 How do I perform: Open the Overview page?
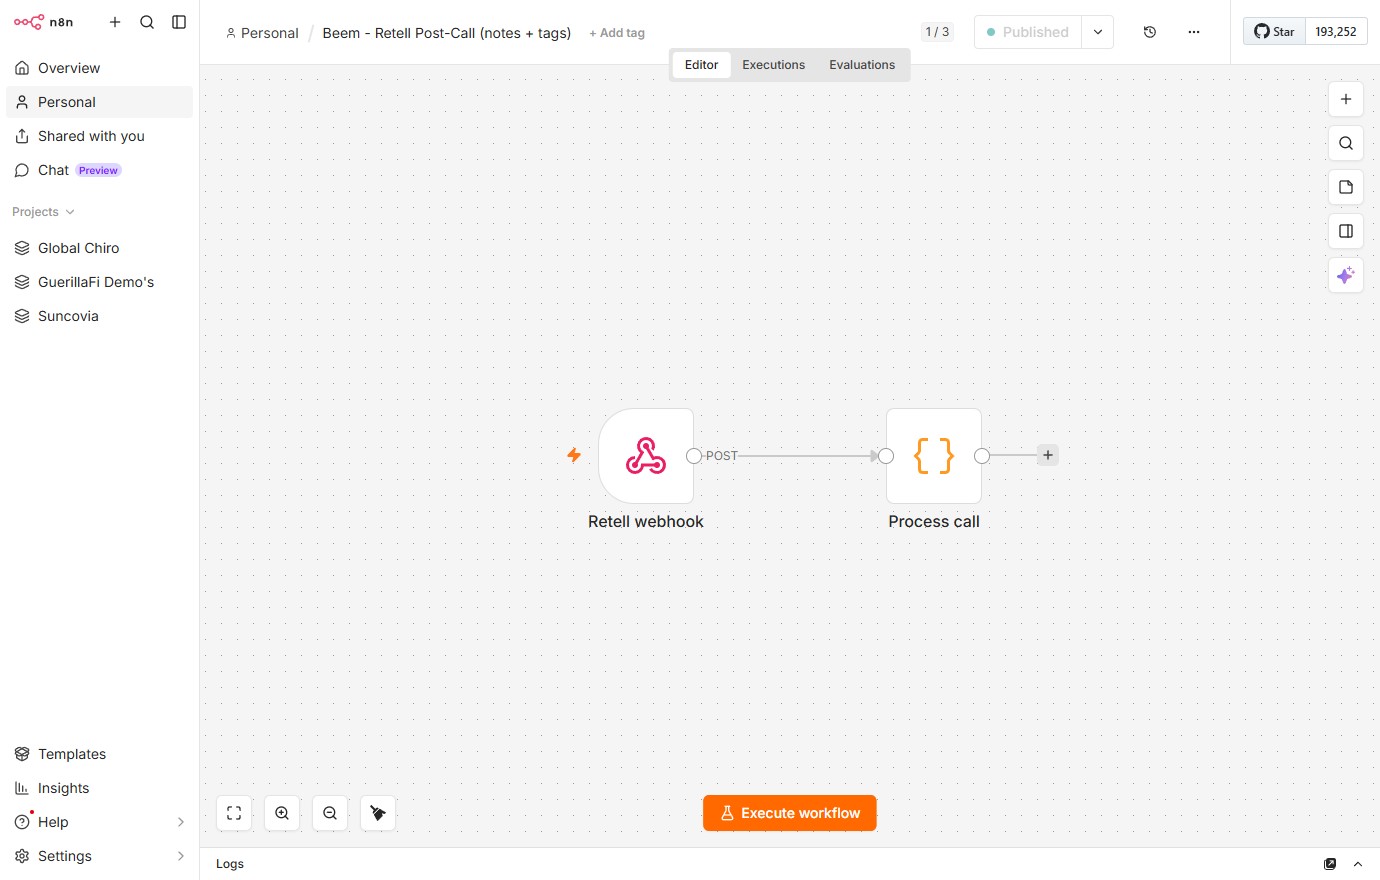99,68
